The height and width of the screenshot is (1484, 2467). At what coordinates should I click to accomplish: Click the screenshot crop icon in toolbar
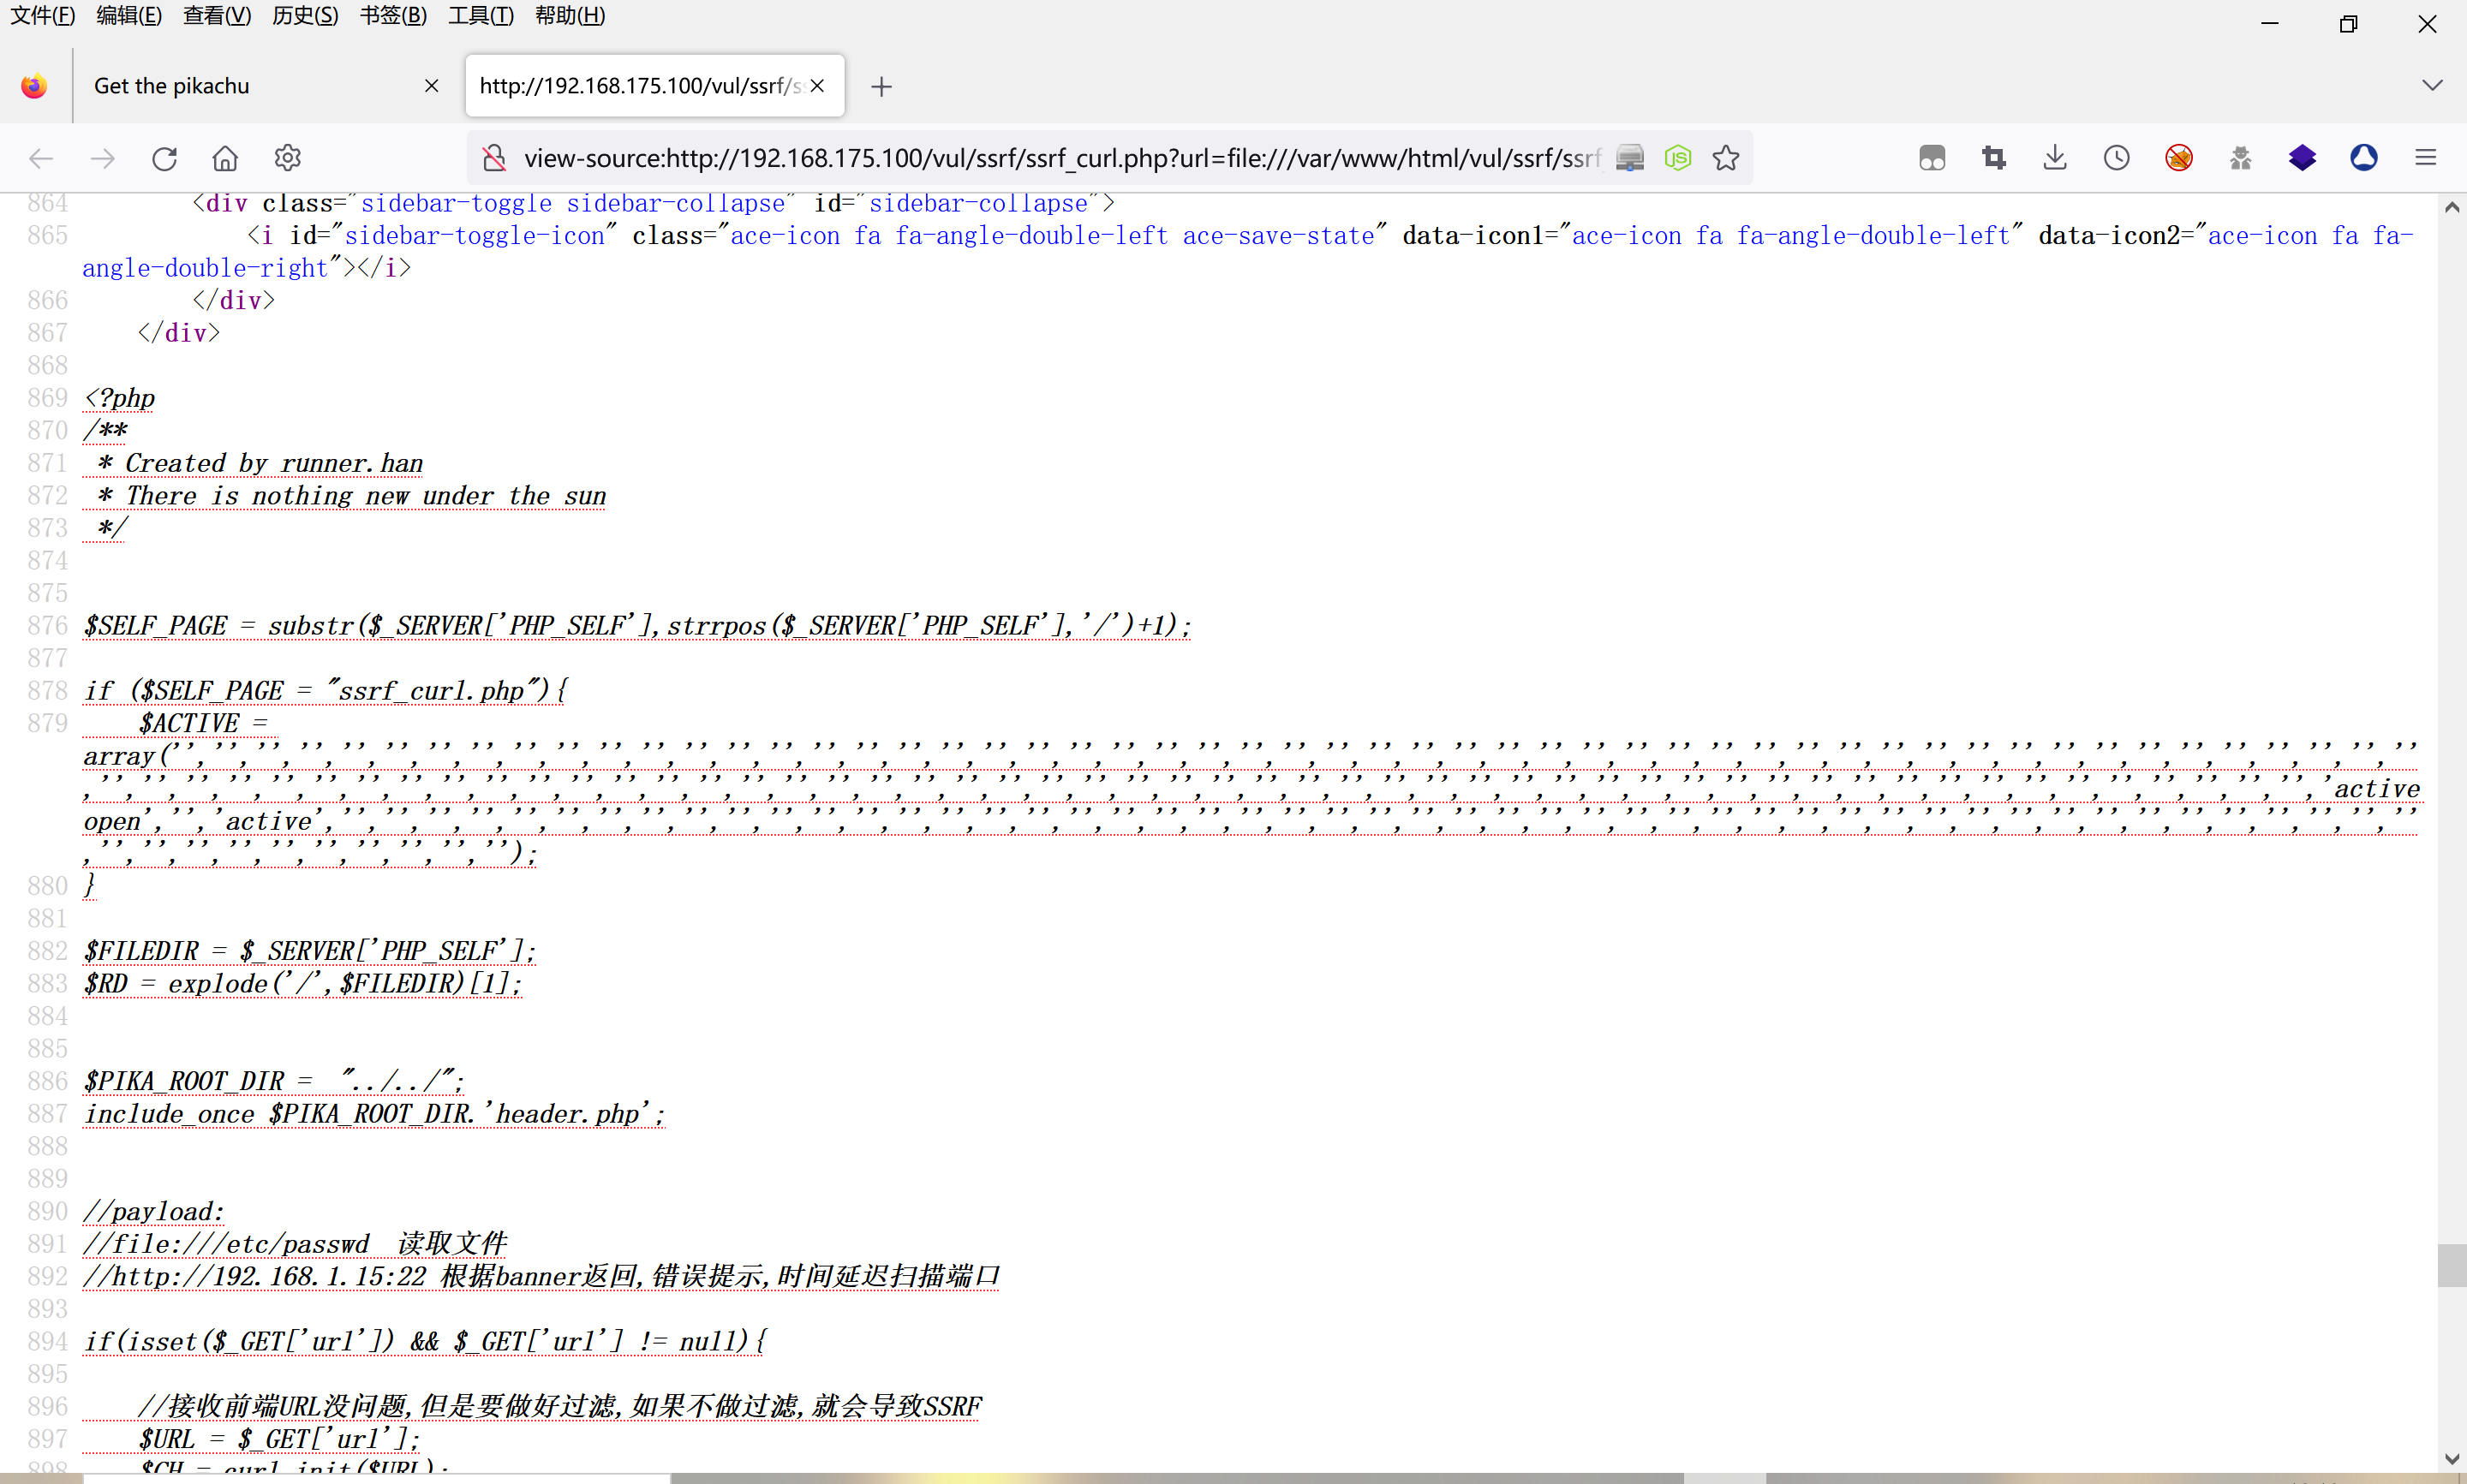[x=1994, y=158]
